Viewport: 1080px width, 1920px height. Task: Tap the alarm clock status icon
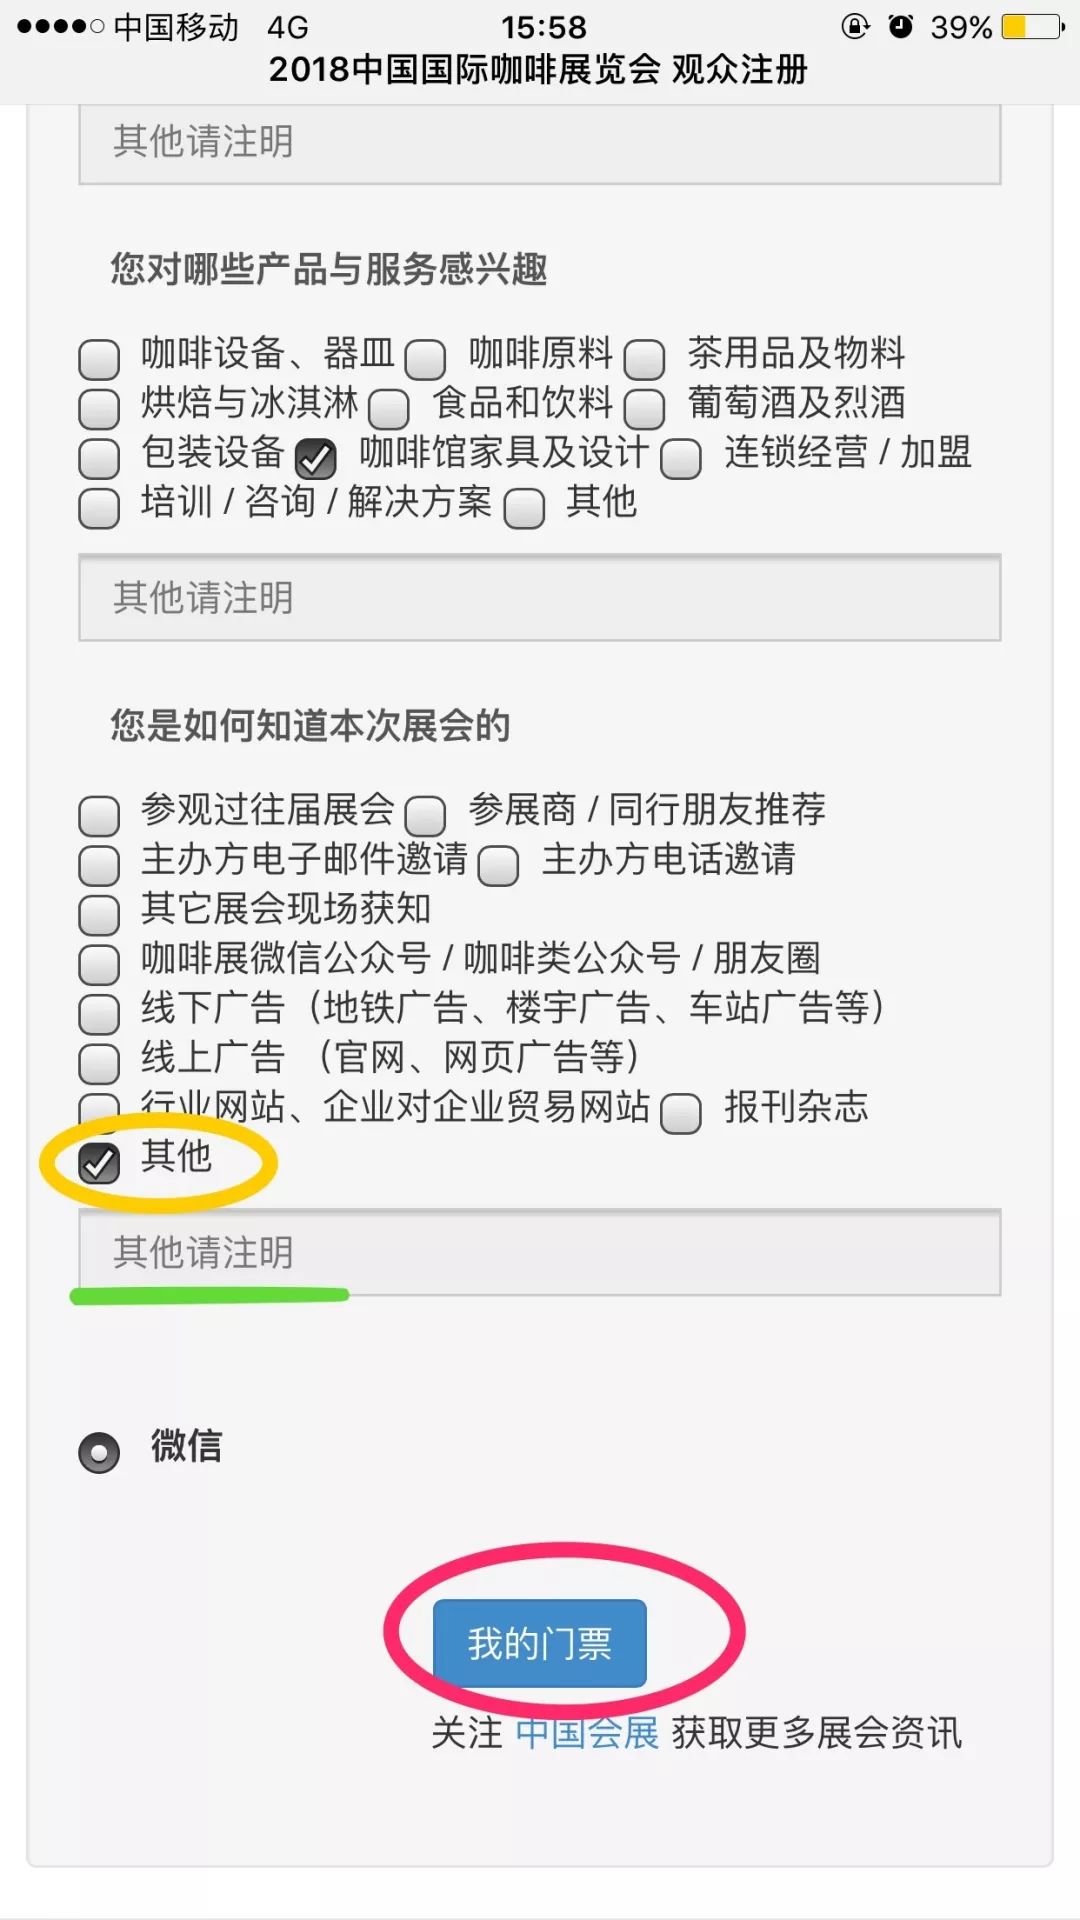[901, 26]
